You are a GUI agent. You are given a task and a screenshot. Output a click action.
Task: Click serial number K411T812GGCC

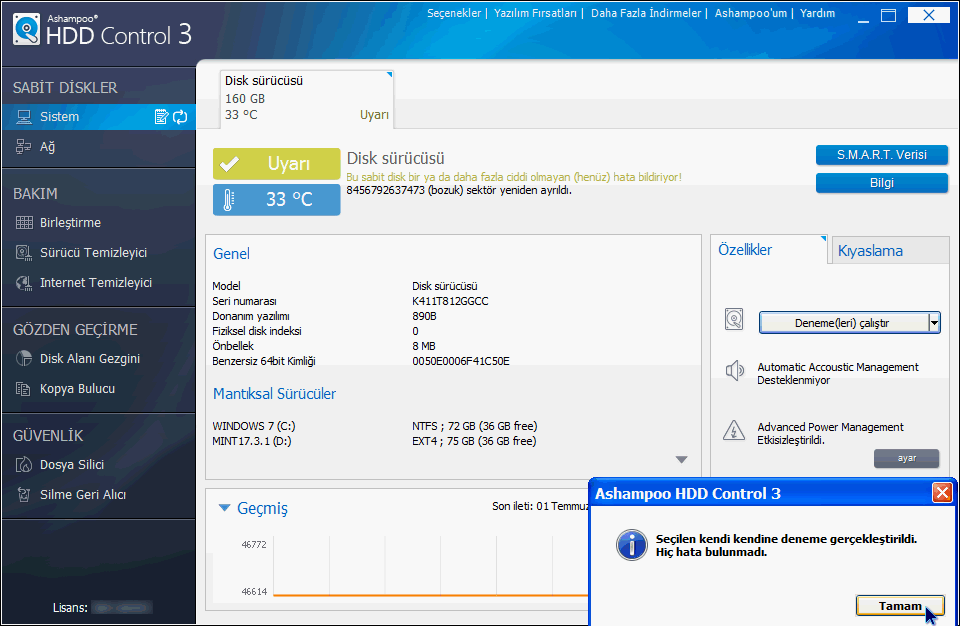(x=450, y=301)
